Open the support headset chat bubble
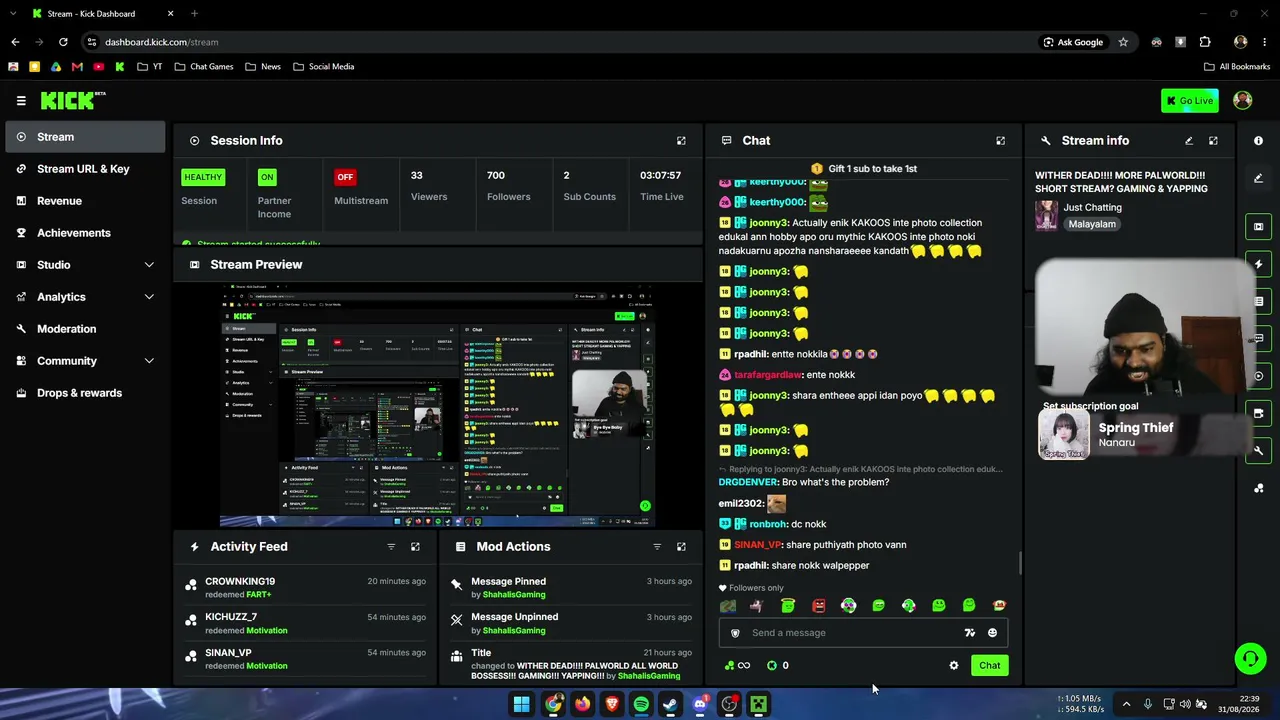Viewport: 1280px width, 720px height. pyautogui.click(x=1250, y=658)
